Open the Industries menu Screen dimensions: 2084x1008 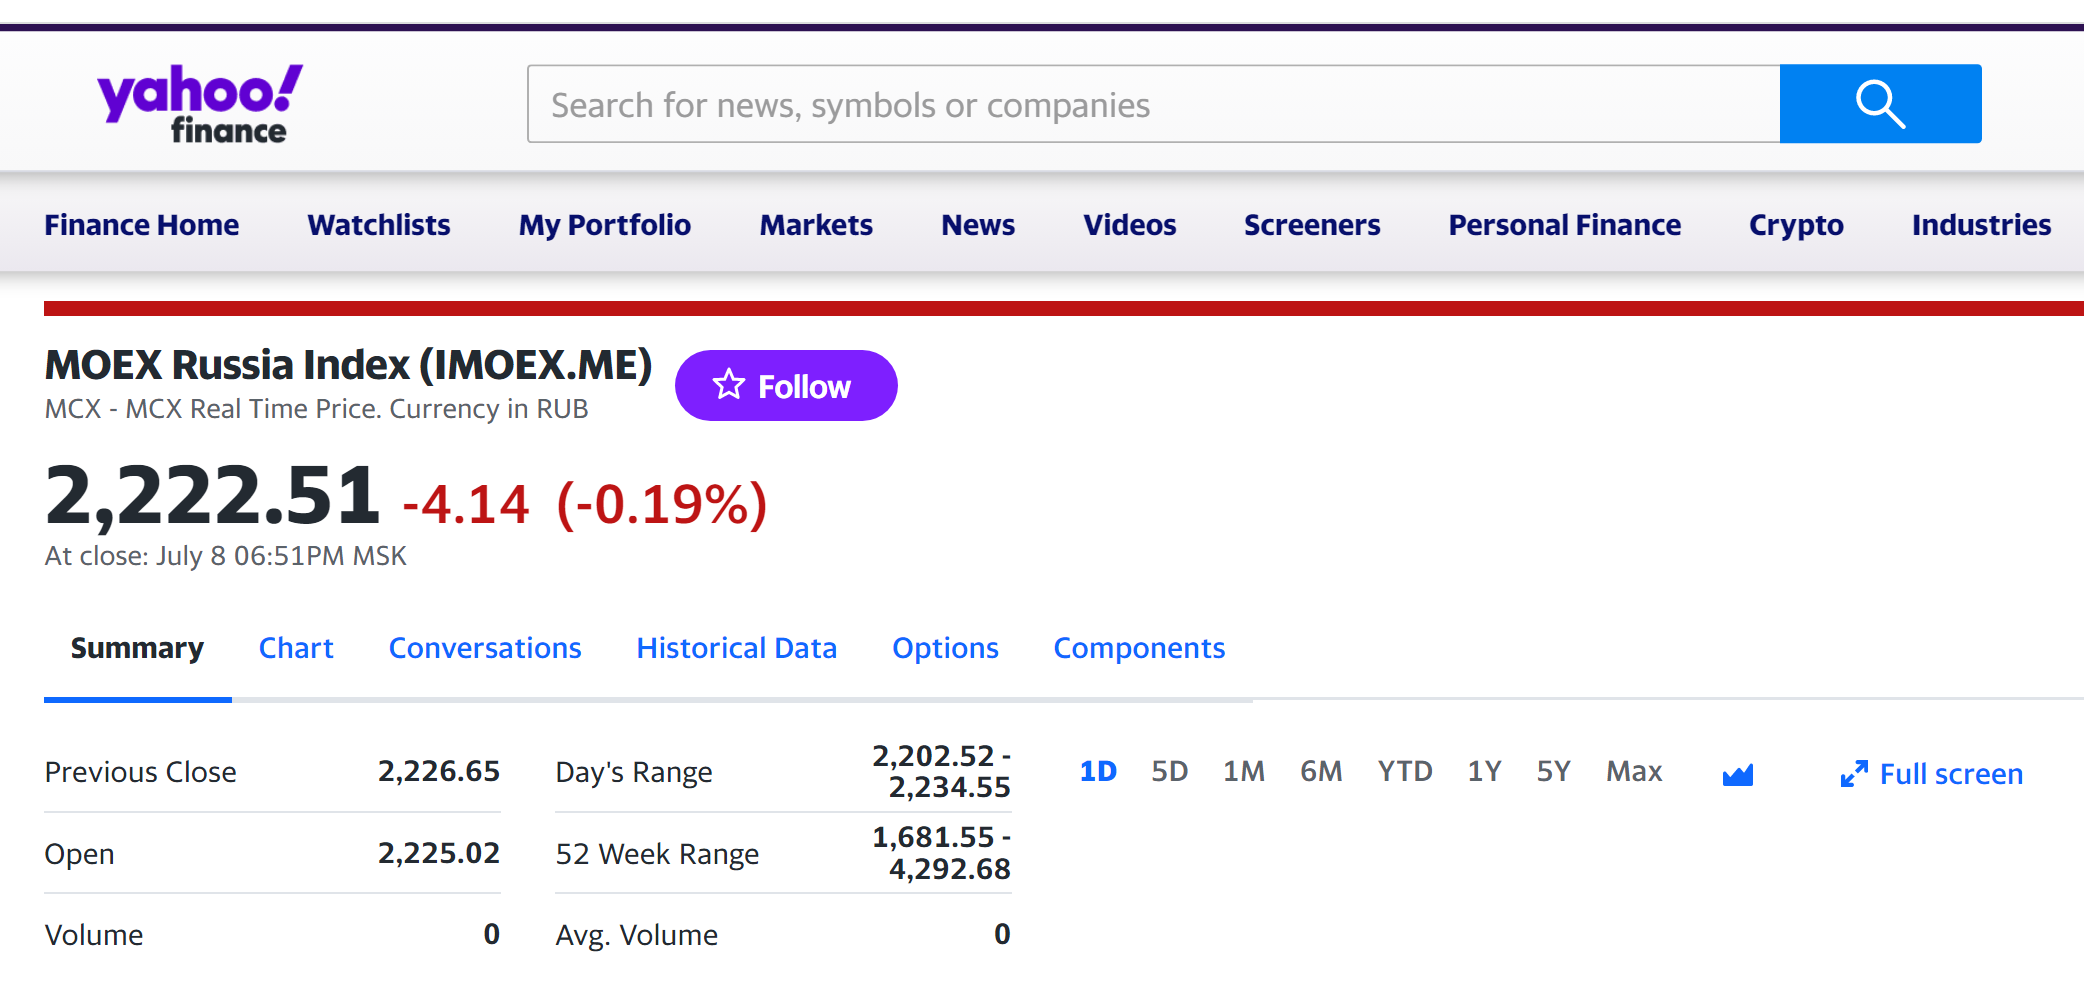coord(1981,225)
